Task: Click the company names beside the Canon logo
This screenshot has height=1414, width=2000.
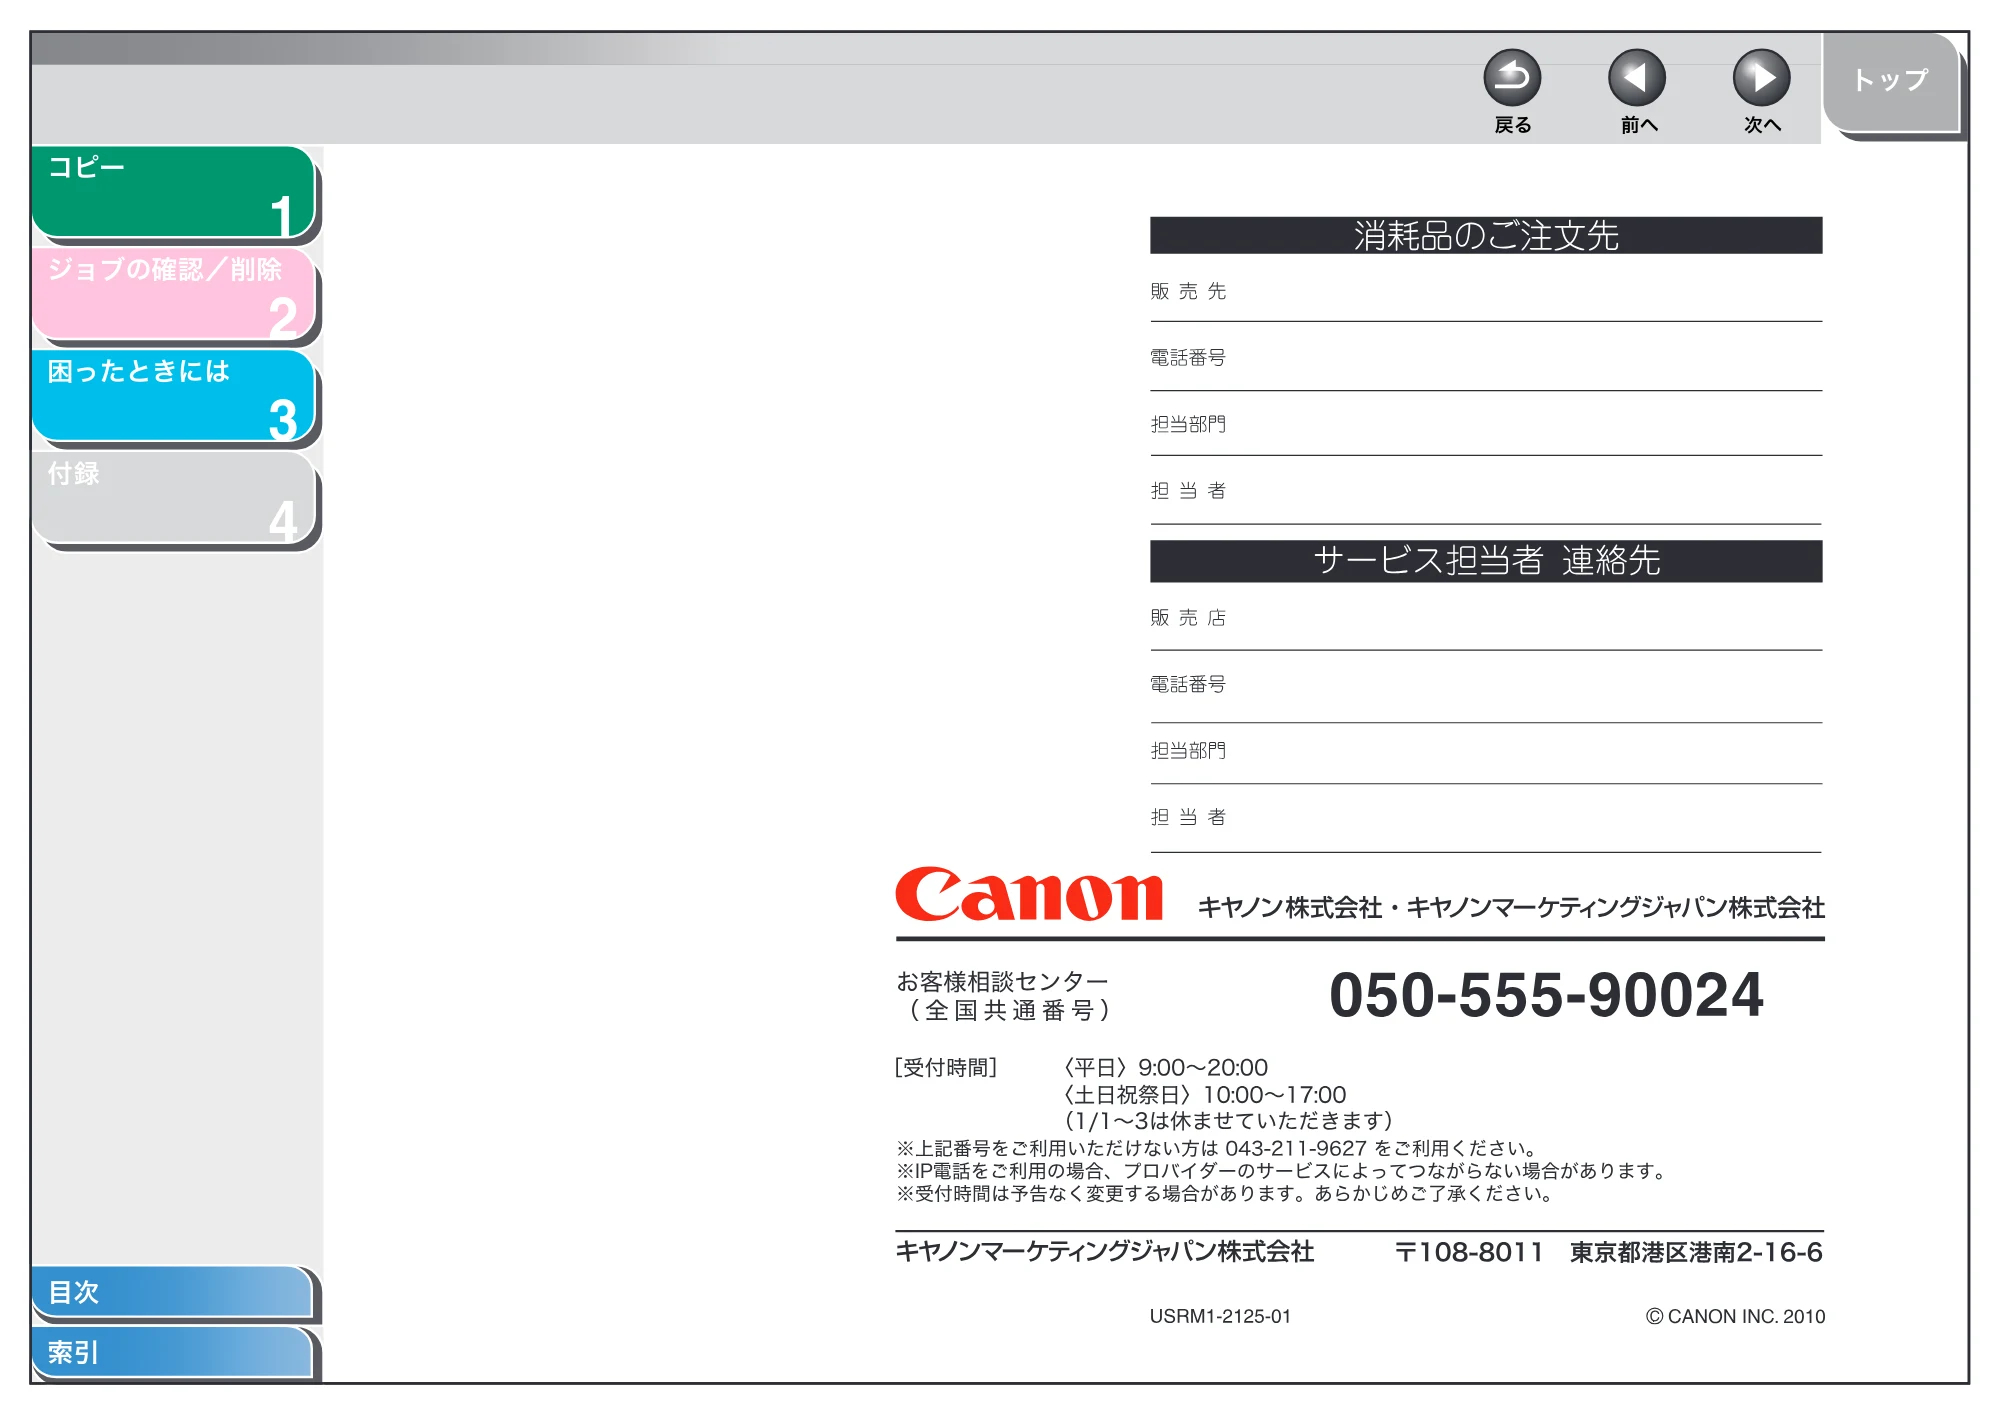Action: click(x=1511, y=907)
